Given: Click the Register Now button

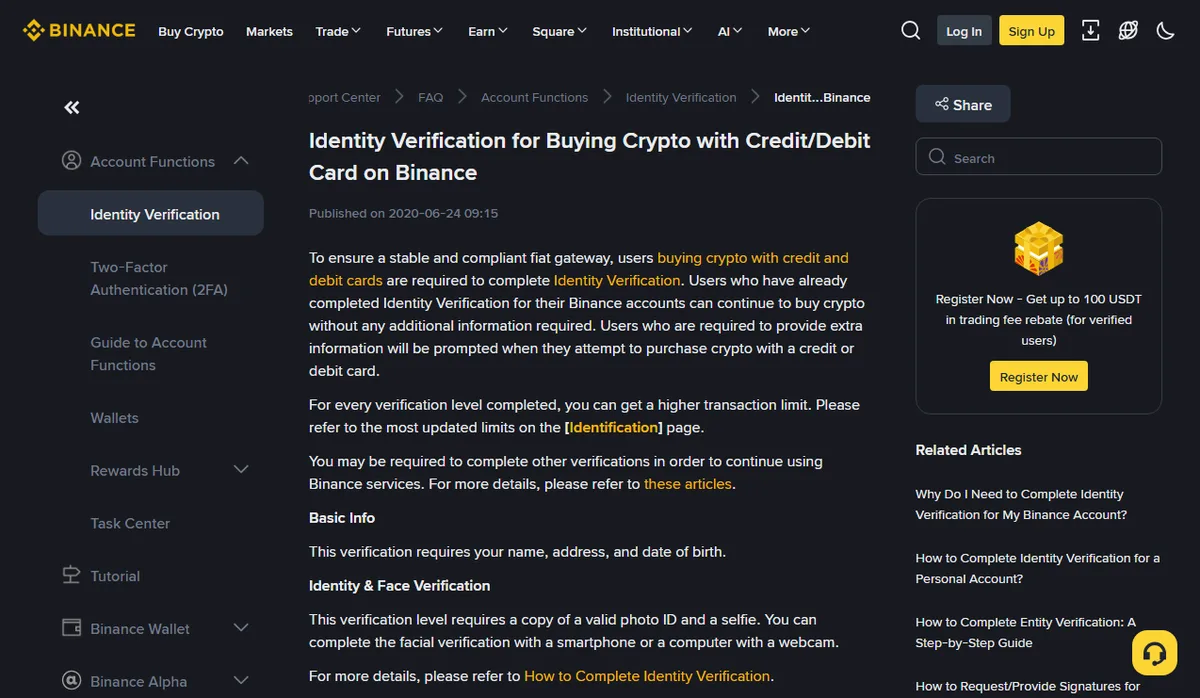Looking at the screenshot, I should (x=1038, y=376).
